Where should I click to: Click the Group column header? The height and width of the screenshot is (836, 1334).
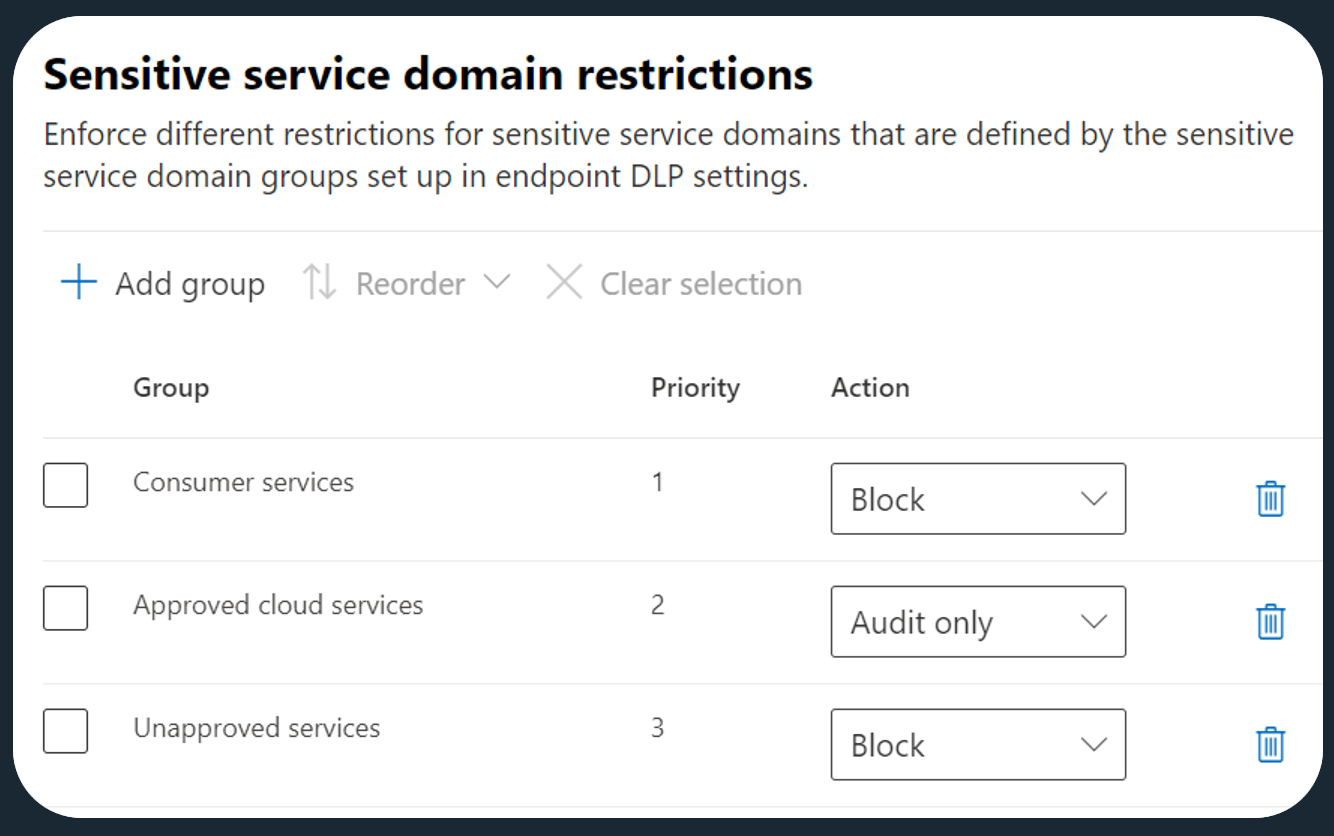pos(171,388)
